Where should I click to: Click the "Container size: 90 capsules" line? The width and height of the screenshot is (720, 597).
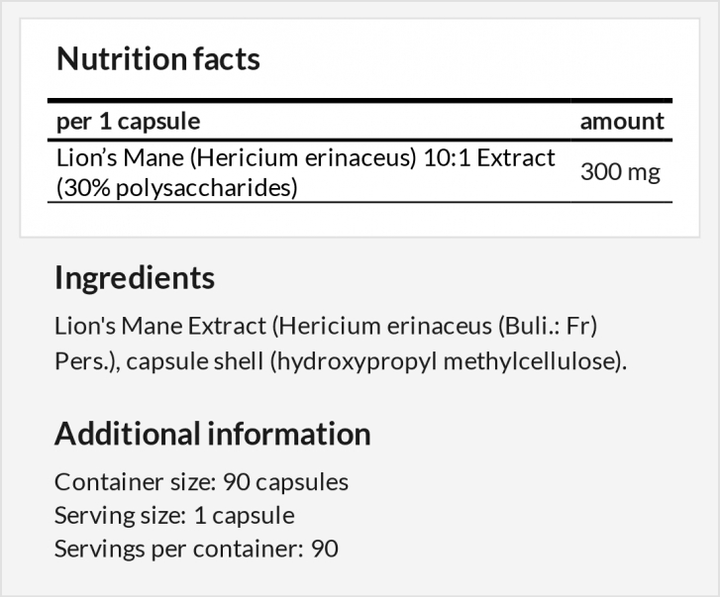(201, 482)
